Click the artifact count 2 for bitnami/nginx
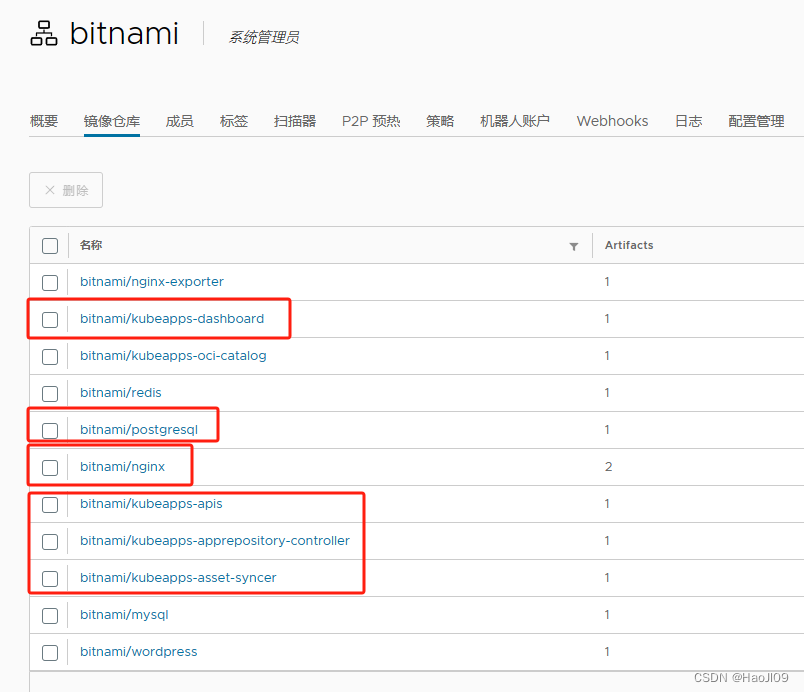Viewport: 804px width, 692px height. pos(609,466)
